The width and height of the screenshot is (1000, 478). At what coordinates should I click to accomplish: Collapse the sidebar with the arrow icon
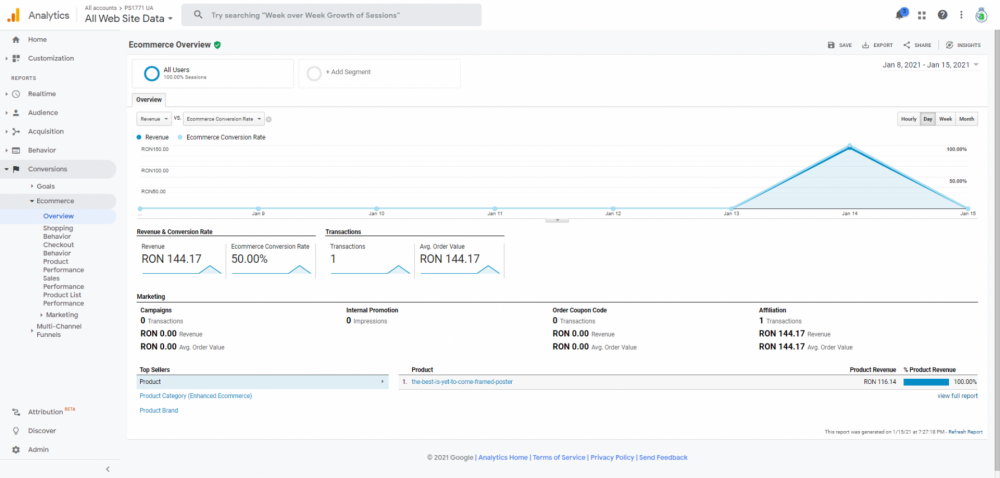(x=107, y=469)
